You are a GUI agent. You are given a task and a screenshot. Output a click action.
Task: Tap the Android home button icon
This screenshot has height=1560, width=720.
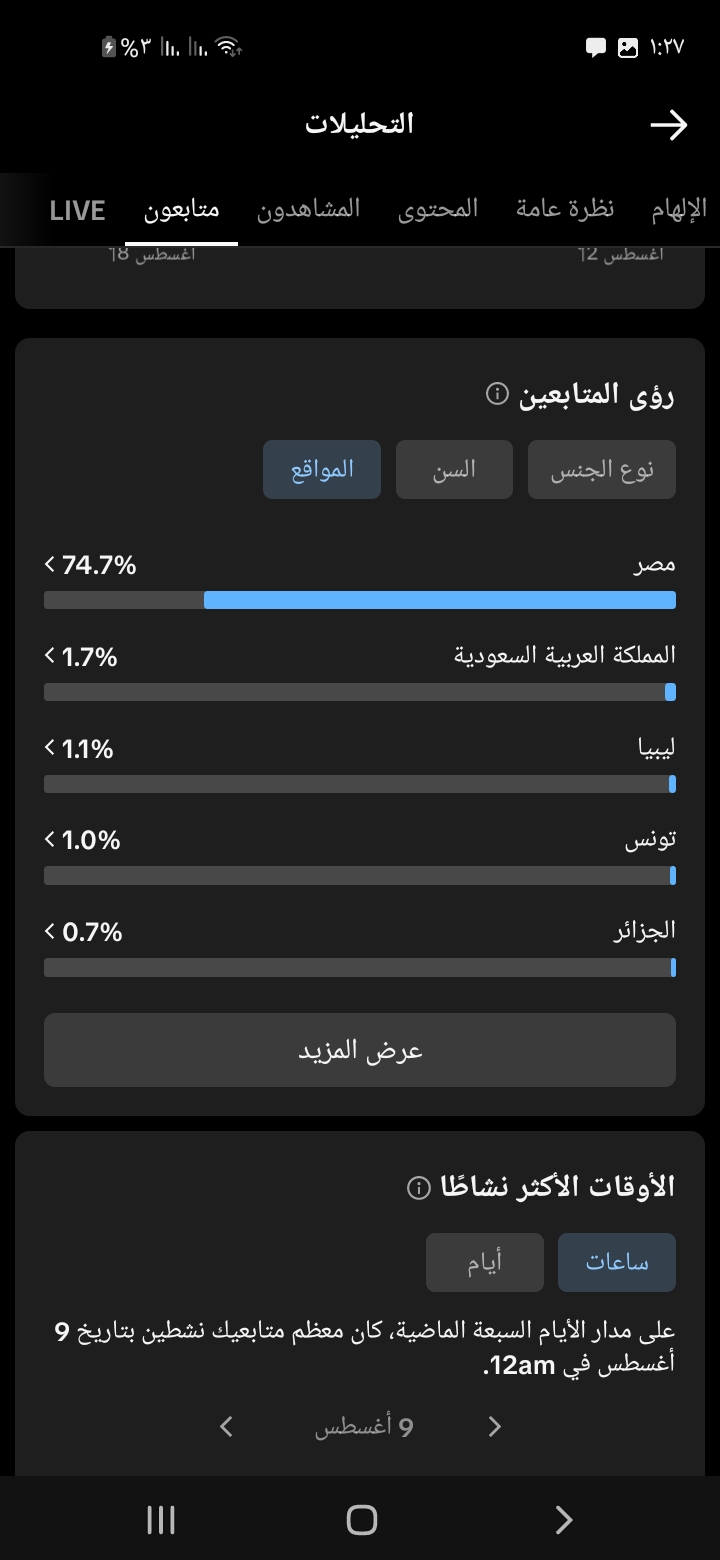click(x=361, y=1520)
